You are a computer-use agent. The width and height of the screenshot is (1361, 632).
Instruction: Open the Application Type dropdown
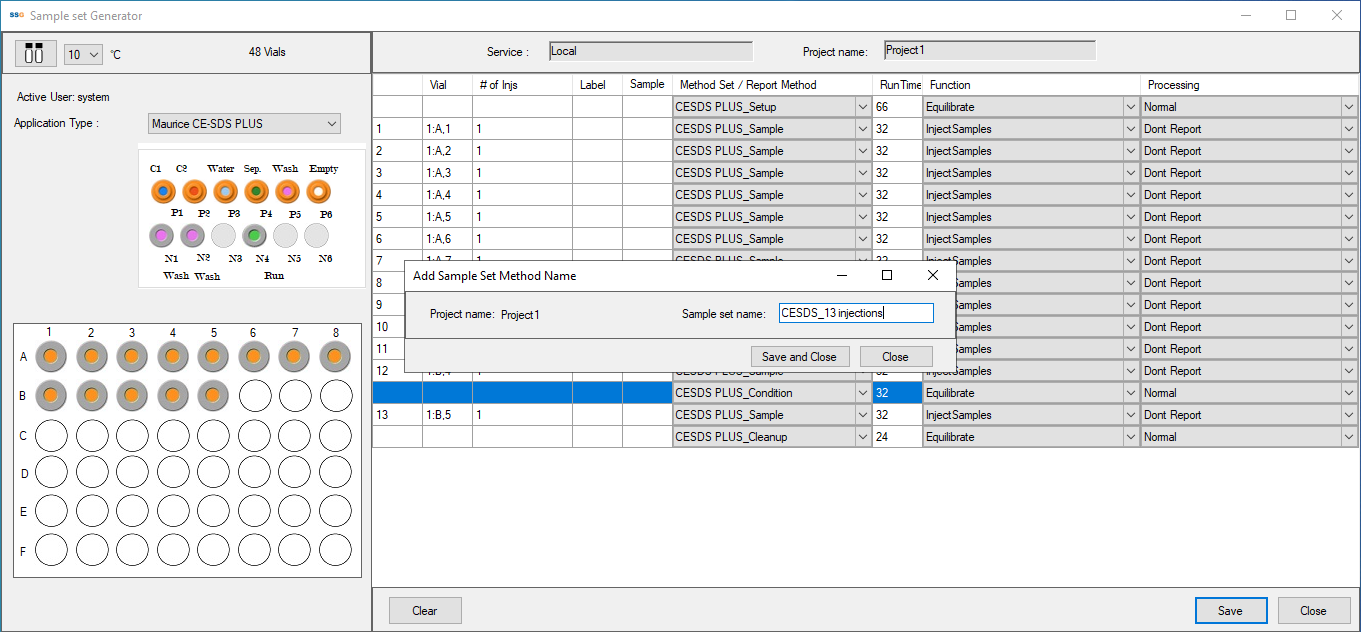click(244, 124)
